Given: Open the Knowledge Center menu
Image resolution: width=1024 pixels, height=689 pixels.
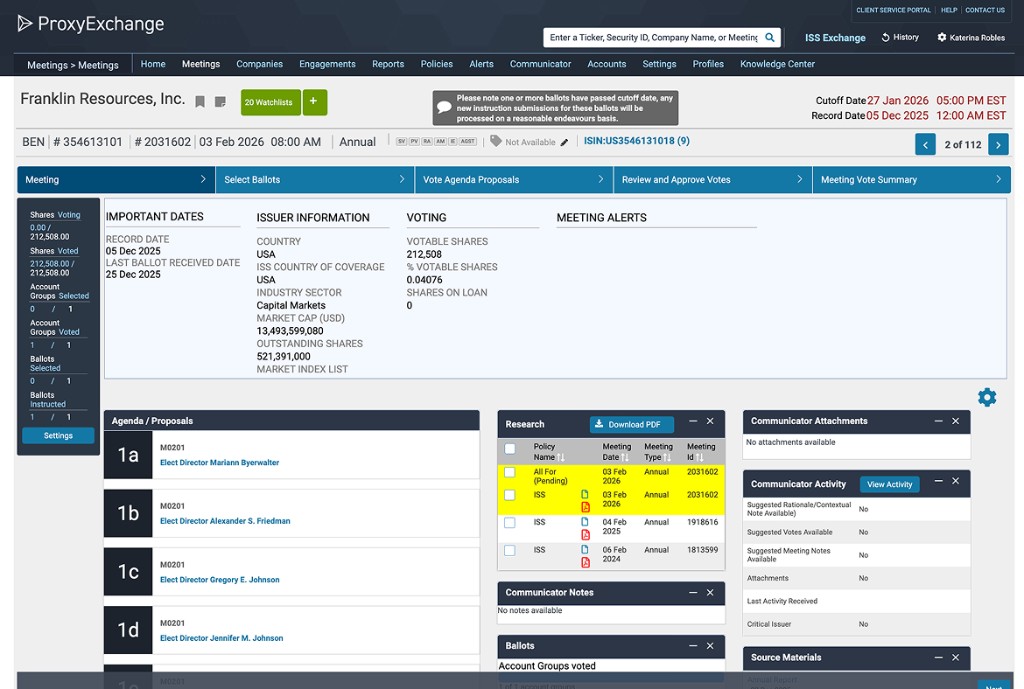Looking at the screenshot, I should (777, 64).
